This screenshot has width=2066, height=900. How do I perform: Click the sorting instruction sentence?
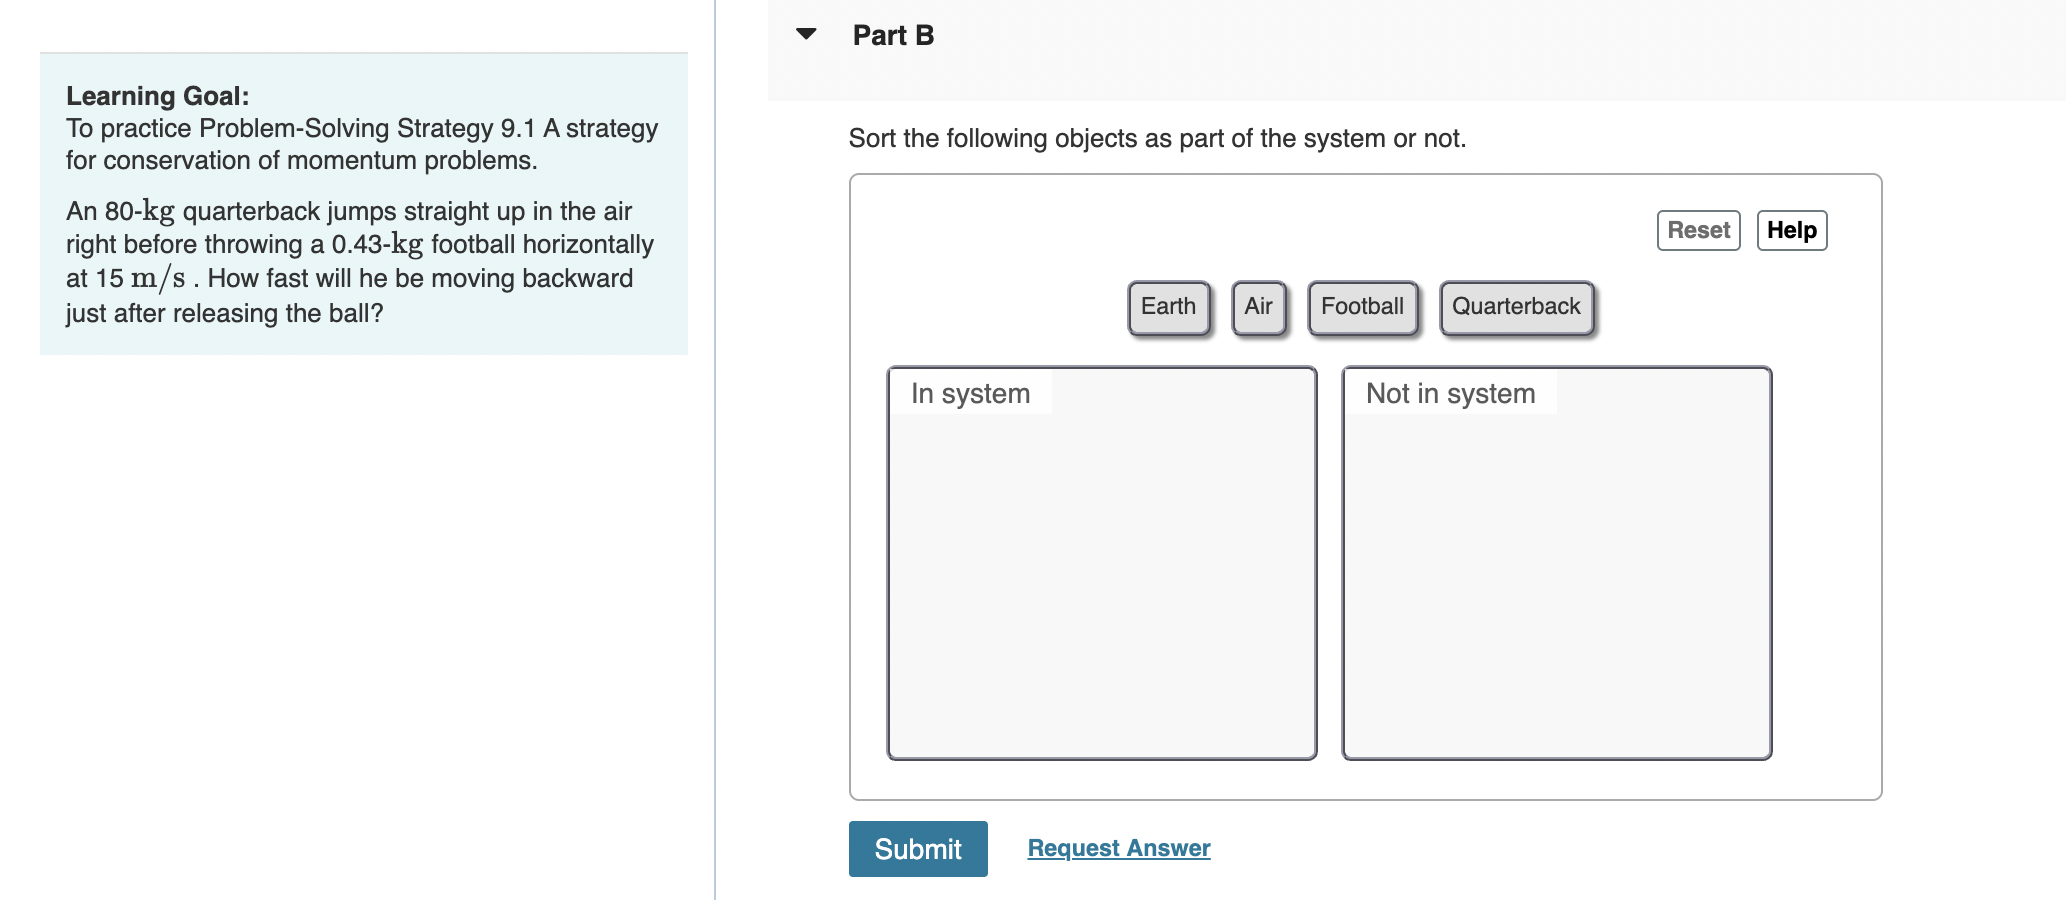click(x=1156, y=138)
